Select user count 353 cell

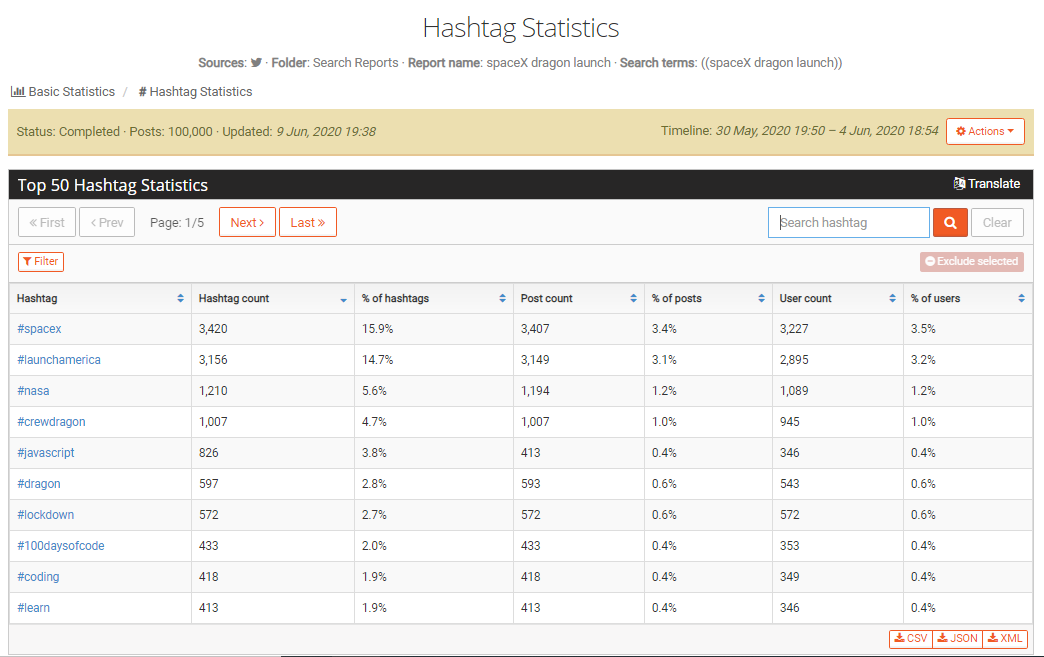tap(838, 546)
